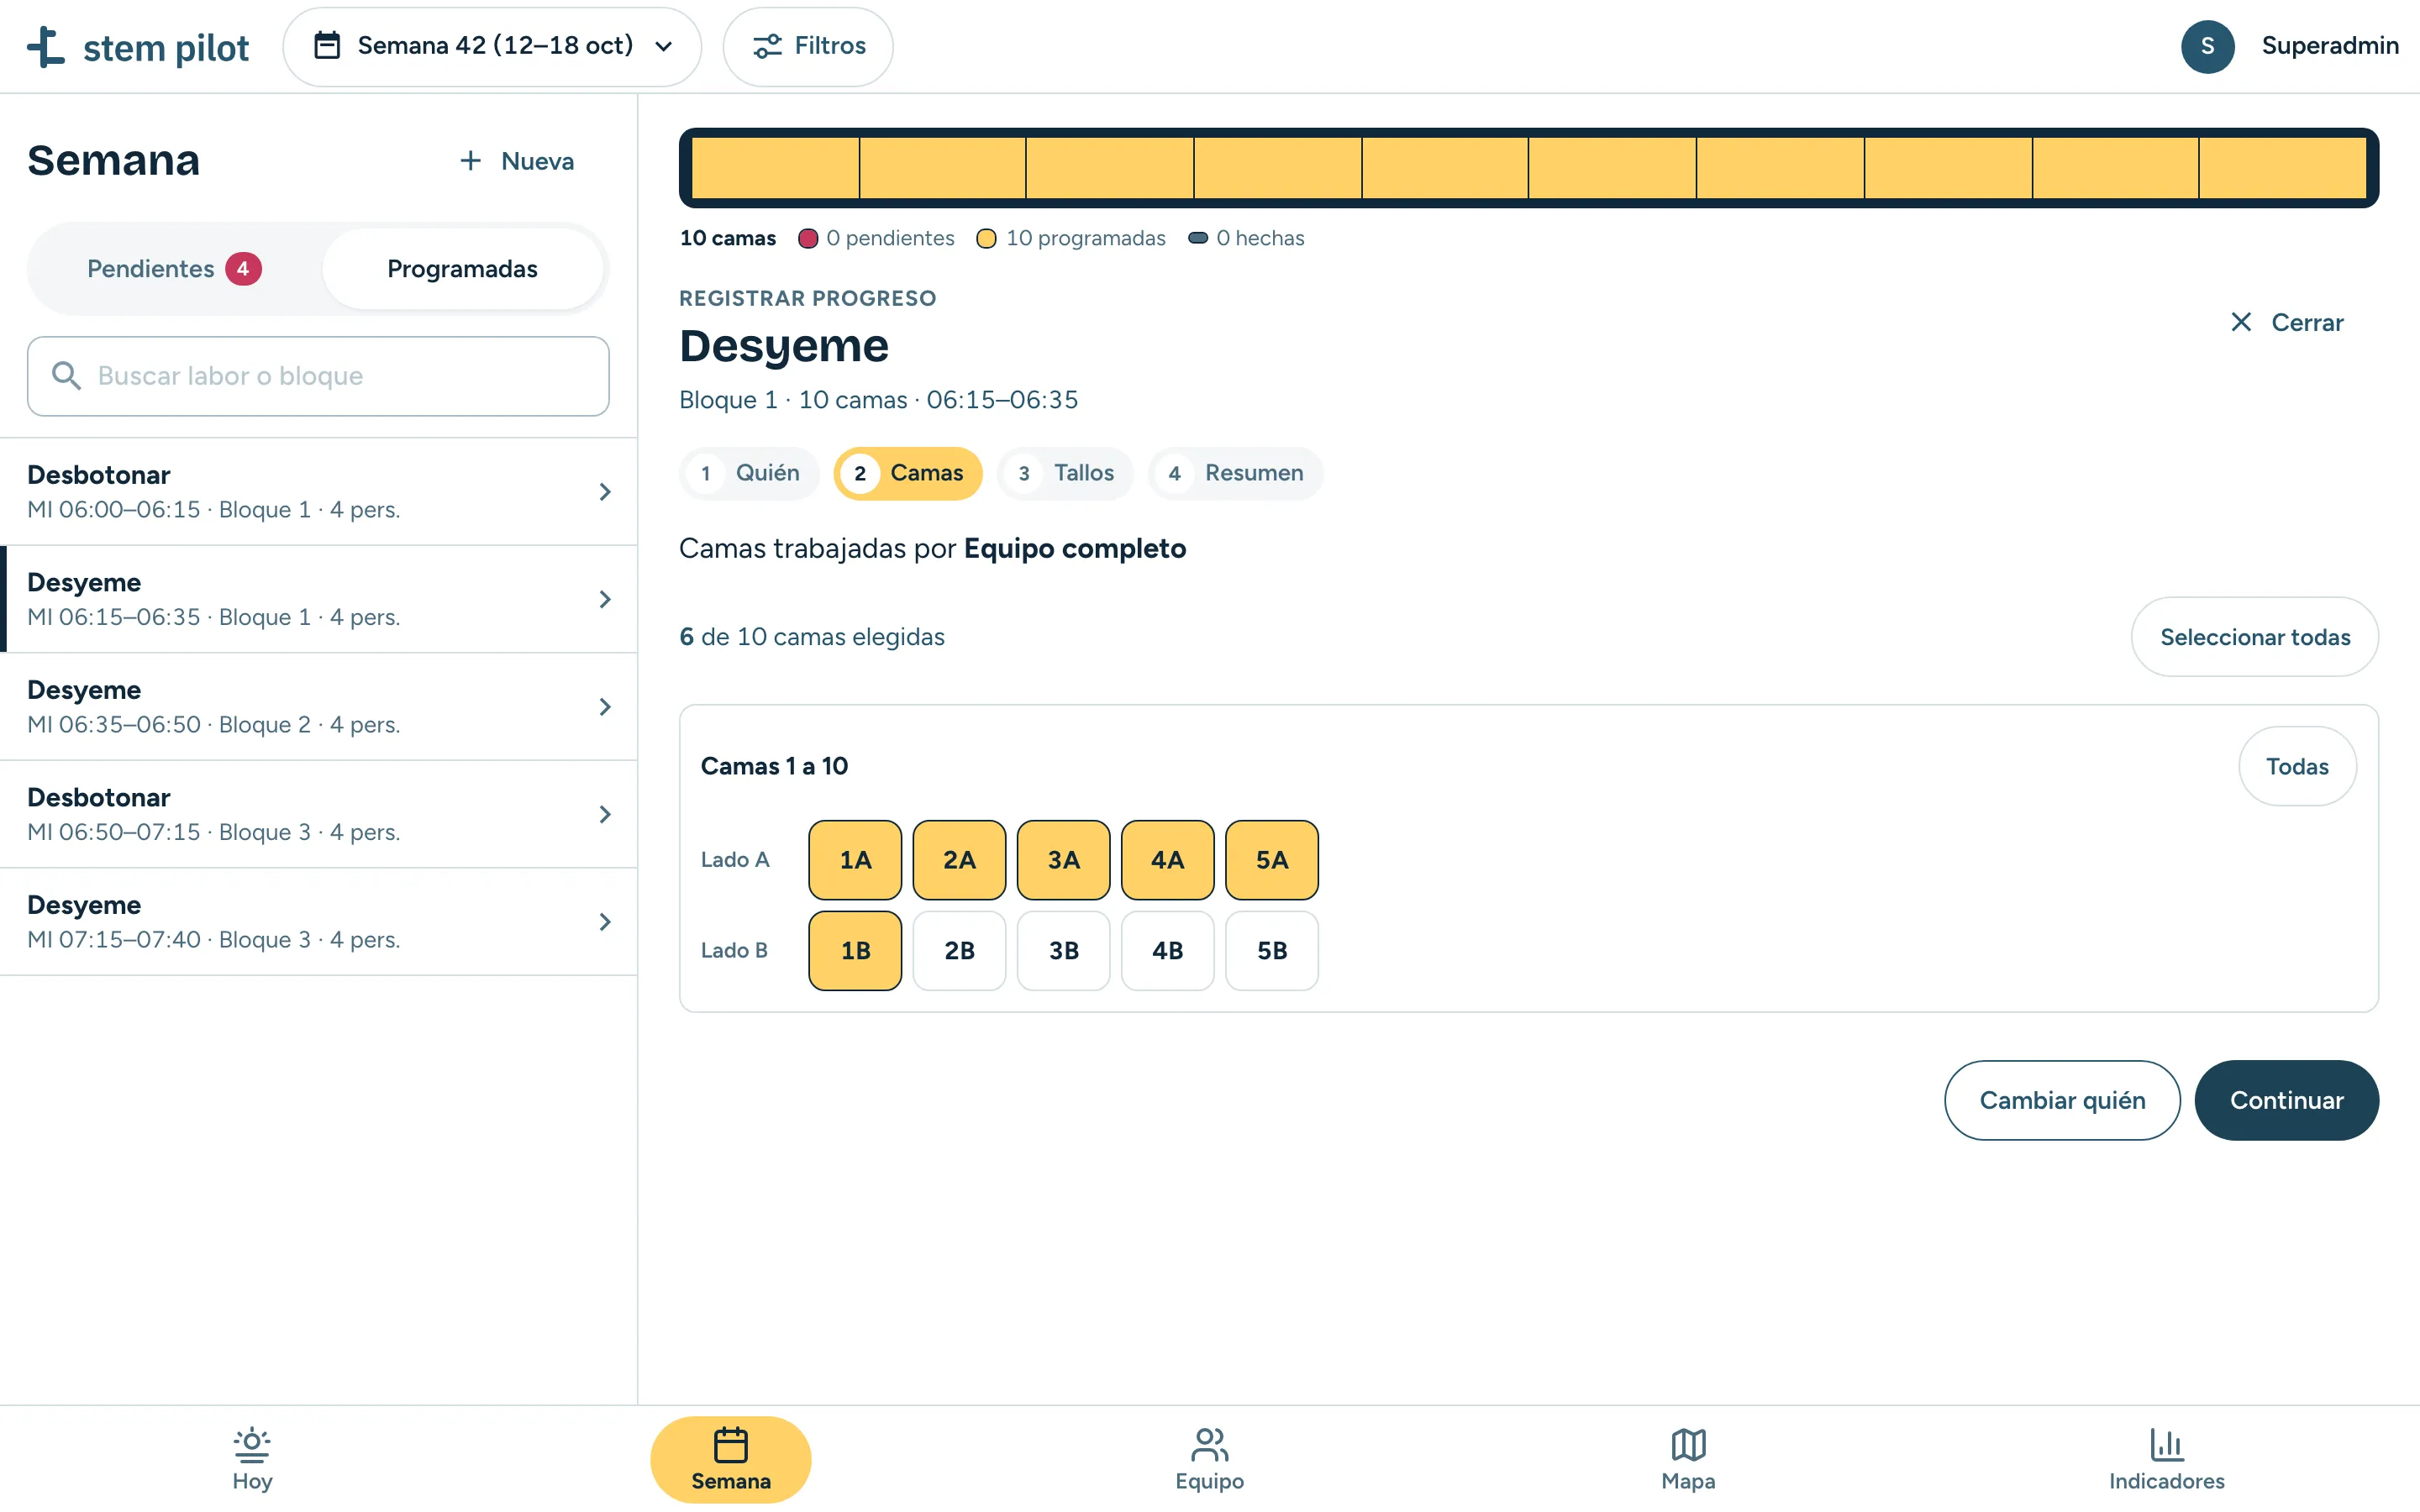Click the Filtros sliders icon
Image resolution: width=2420 pixels, height=1512 pixels.
pyautogui.click(x=767, y=46)
